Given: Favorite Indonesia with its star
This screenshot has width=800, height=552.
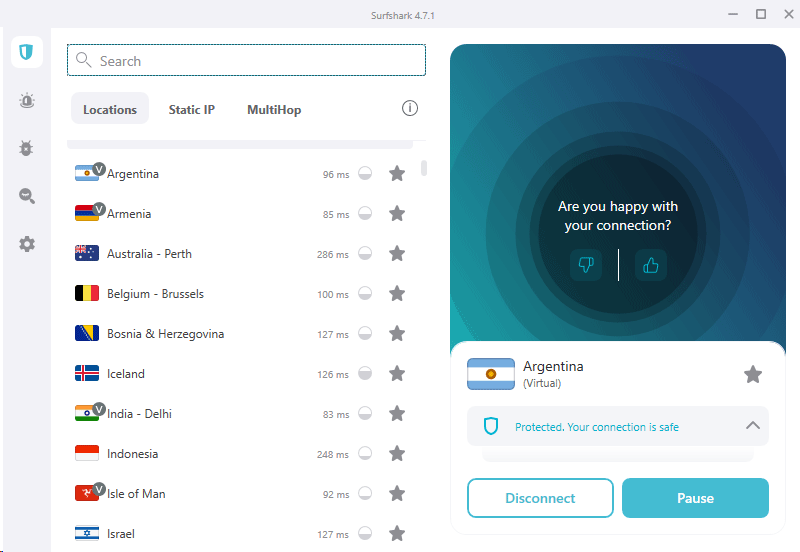Looking at the screenshot, I should coord(397,454).
